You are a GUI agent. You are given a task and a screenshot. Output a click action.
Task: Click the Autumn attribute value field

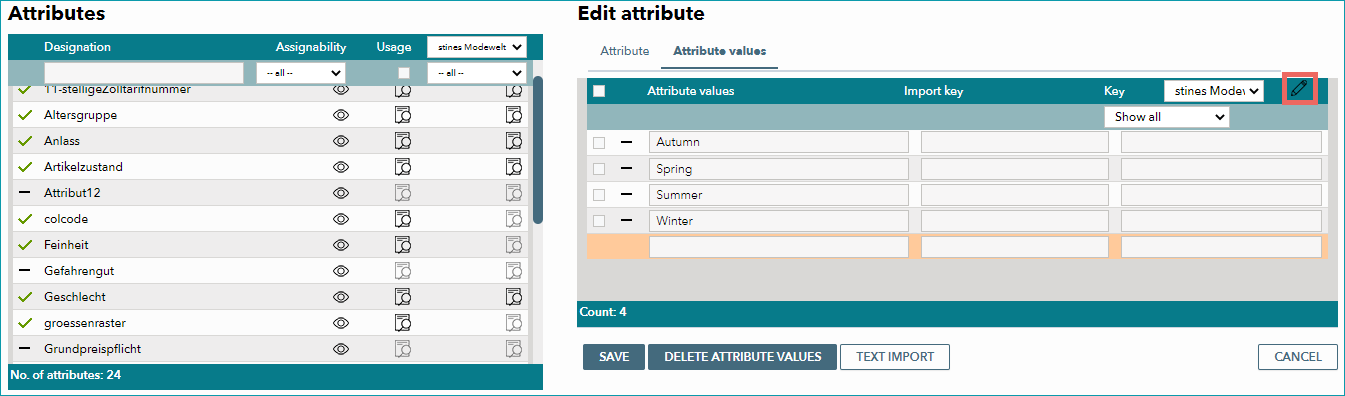(779, 143)
